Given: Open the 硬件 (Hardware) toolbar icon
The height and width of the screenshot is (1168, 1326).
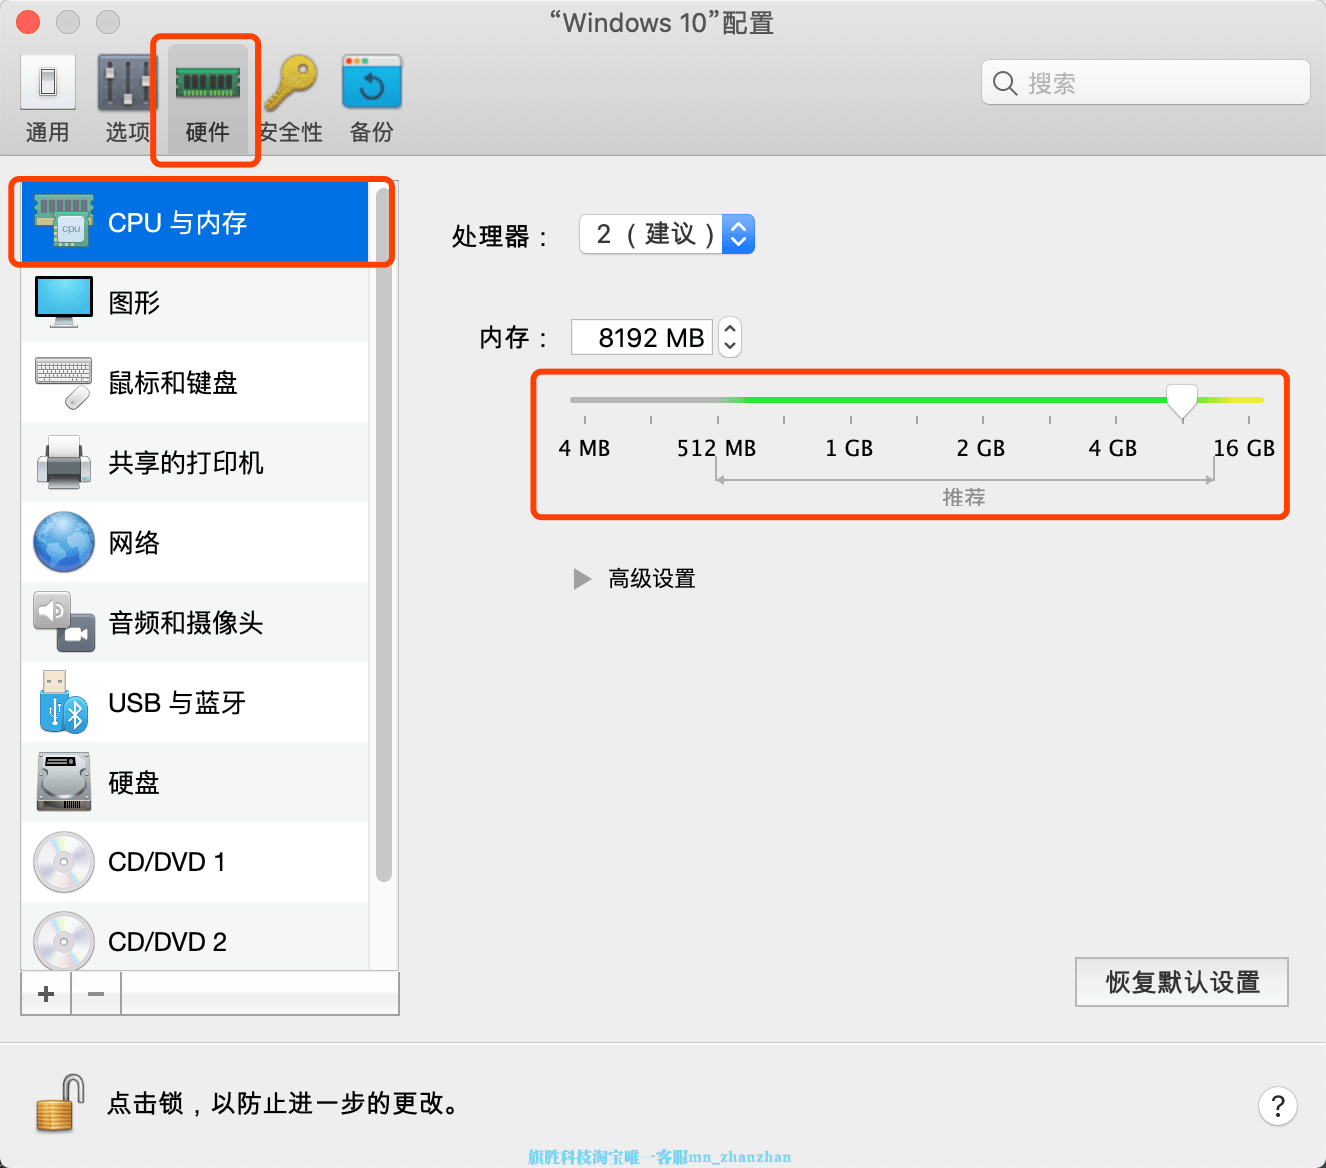Looking at the screenshot, I should point(204,95).
